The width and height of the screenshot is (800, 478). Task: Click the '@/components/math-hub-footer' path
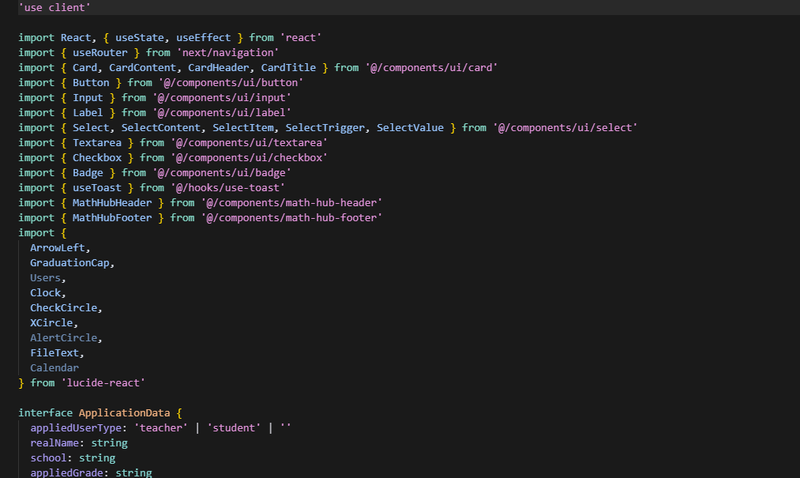291,218
